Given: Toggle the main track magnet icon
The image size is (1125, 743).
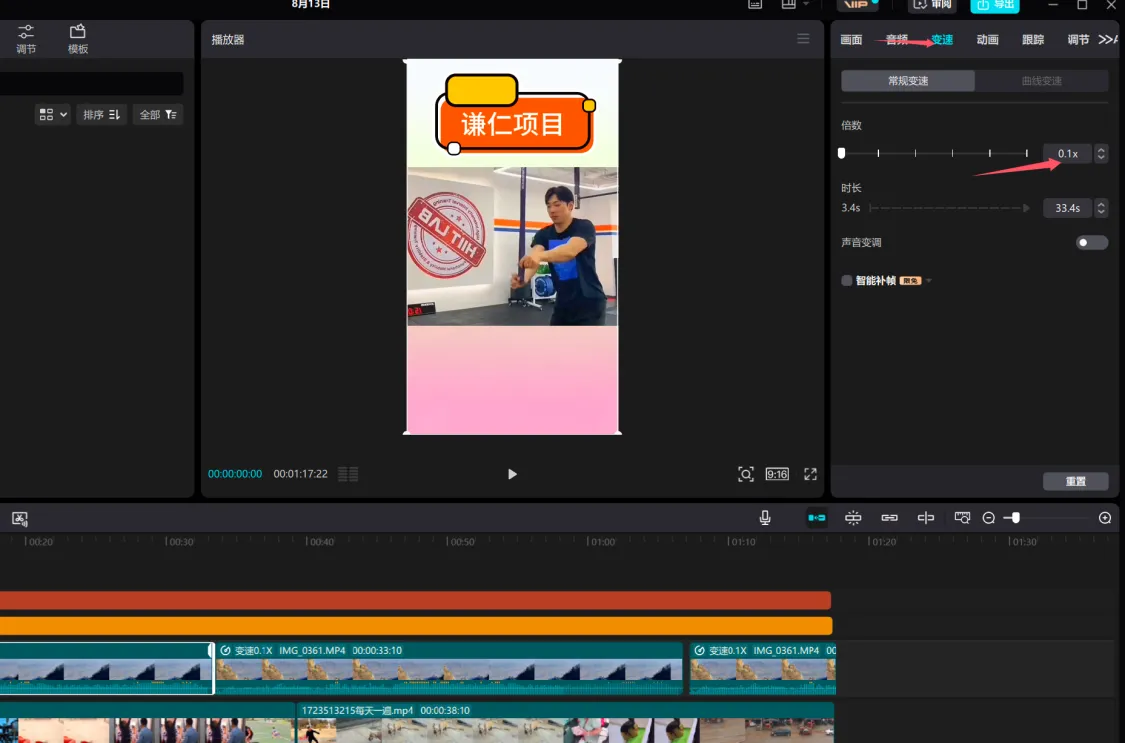Looking at the screenshot, I should 817,517.
